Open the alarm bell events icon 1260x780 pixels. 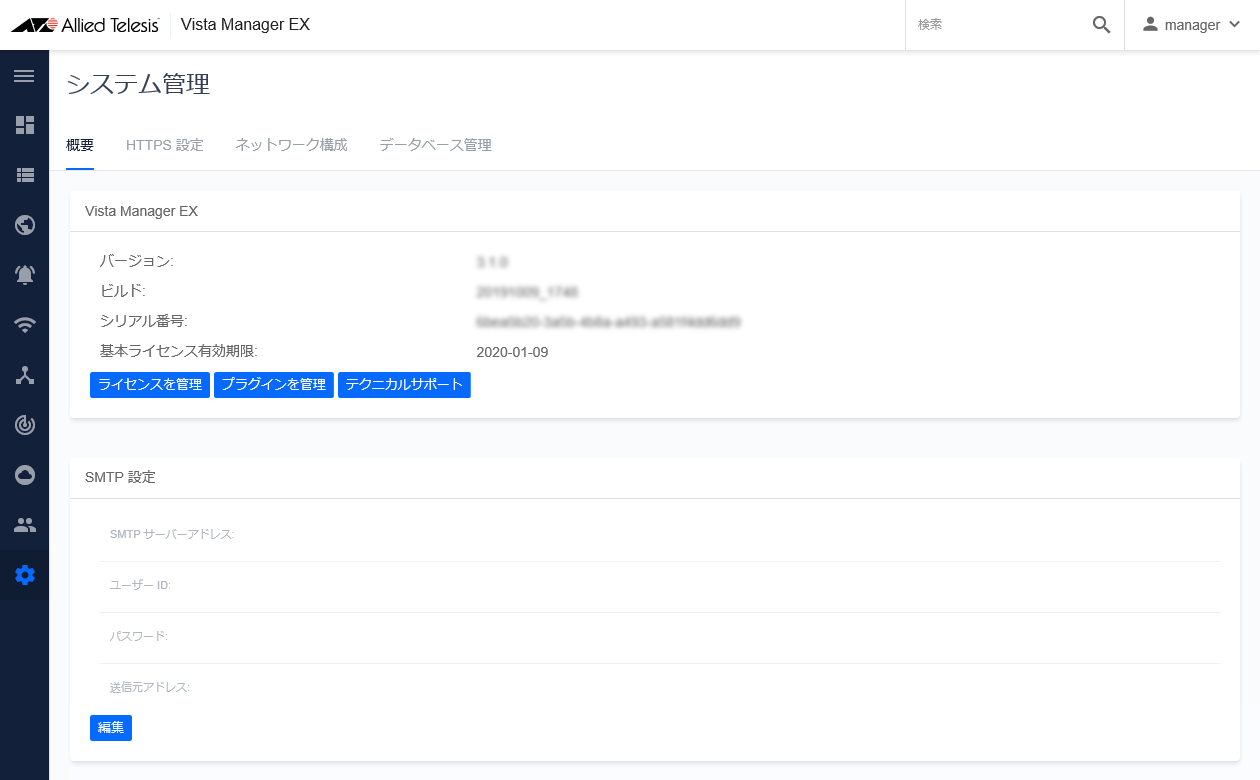pos(24,275)
